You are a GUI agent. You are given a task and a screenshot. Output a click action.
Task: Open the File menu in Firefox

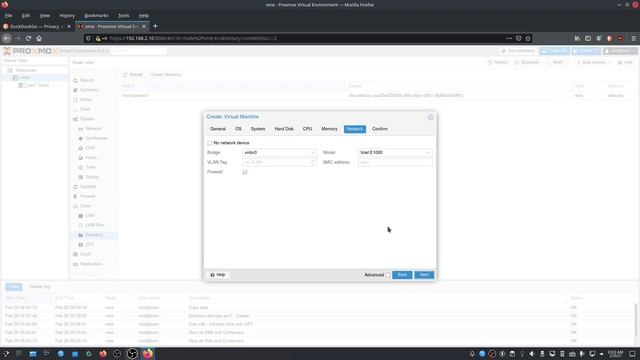[8, 16]
